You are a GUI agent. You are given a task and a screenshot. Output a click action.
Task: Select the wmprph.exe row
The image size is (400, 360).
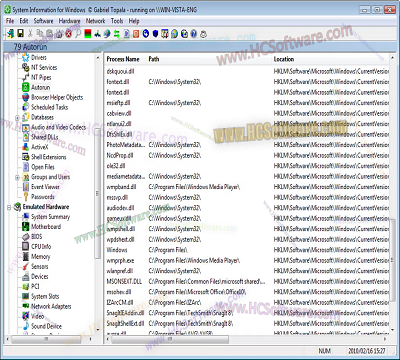click(x=247, y=260)
